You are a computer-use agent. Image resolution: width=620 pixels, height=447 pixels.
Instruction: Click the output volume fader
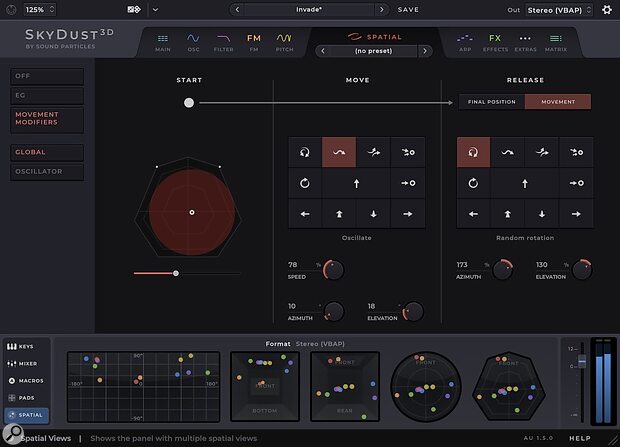(x=582, y=361)
